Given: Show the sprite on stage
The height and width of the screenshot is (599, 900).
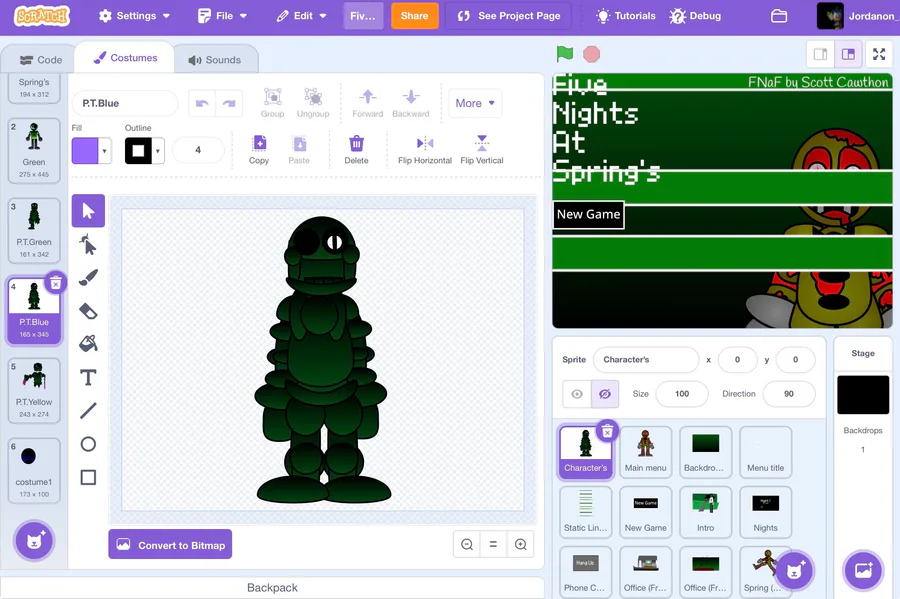Looking at the screenshot, I should 577,394.
